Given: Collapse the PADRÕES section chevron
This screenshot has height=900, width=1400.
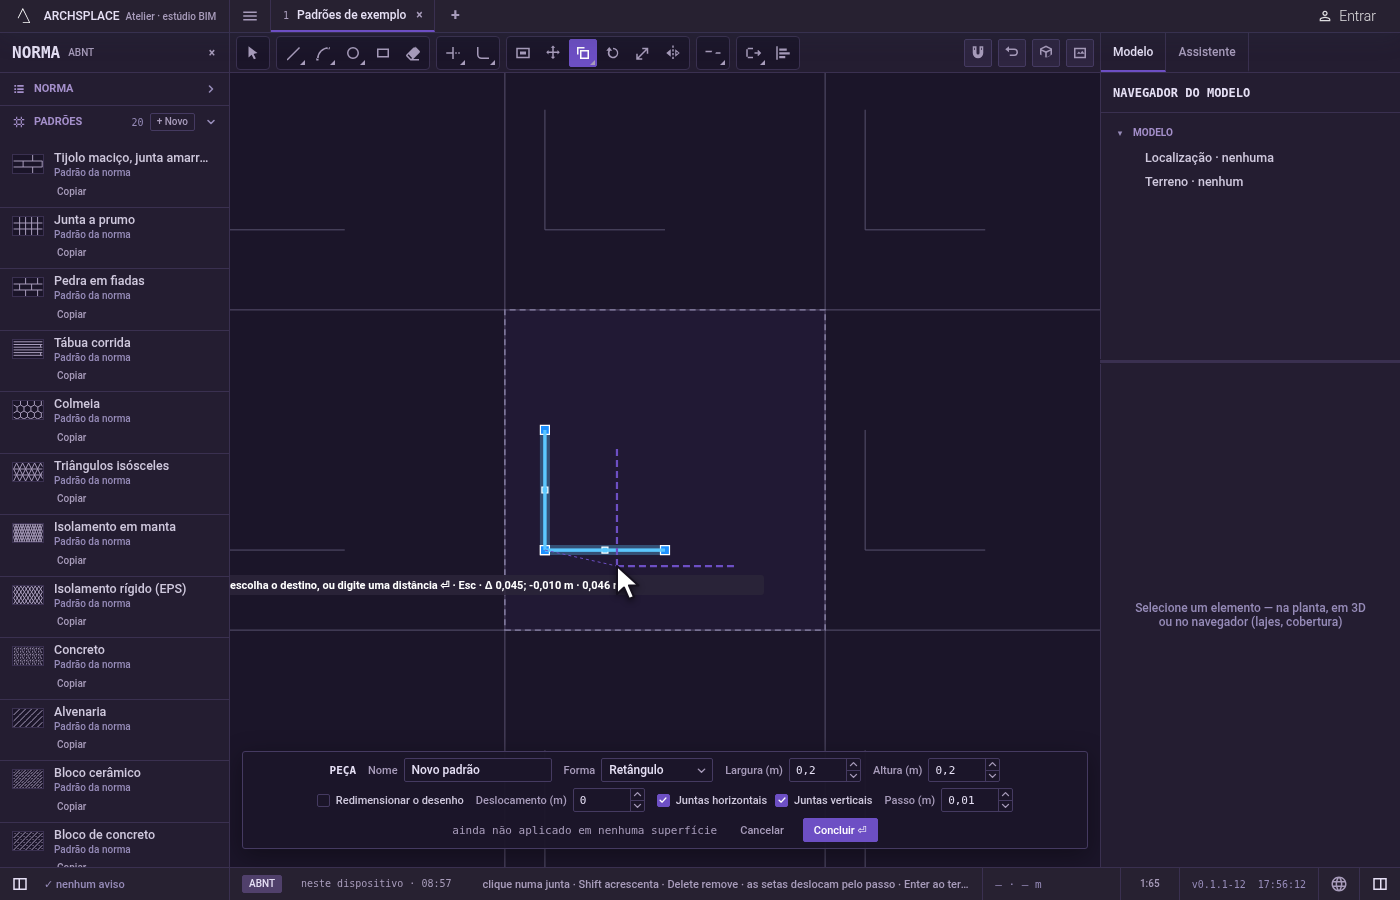Looking at the screenshot, I should (x=211, y=122).
